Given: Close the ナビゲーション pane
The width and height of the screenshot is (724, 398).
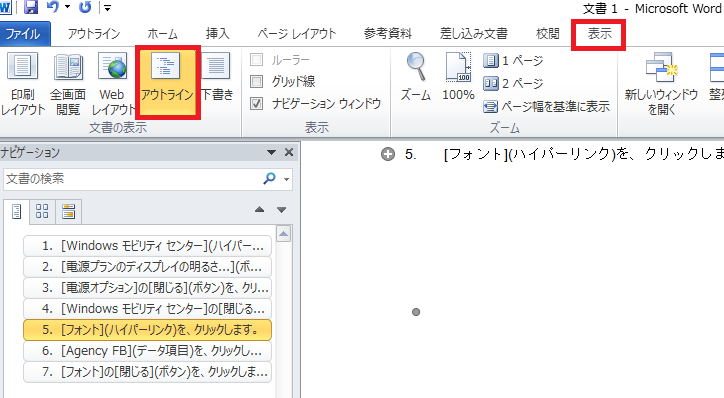Looking at the screenshot, I should click(x=289, y=152).
